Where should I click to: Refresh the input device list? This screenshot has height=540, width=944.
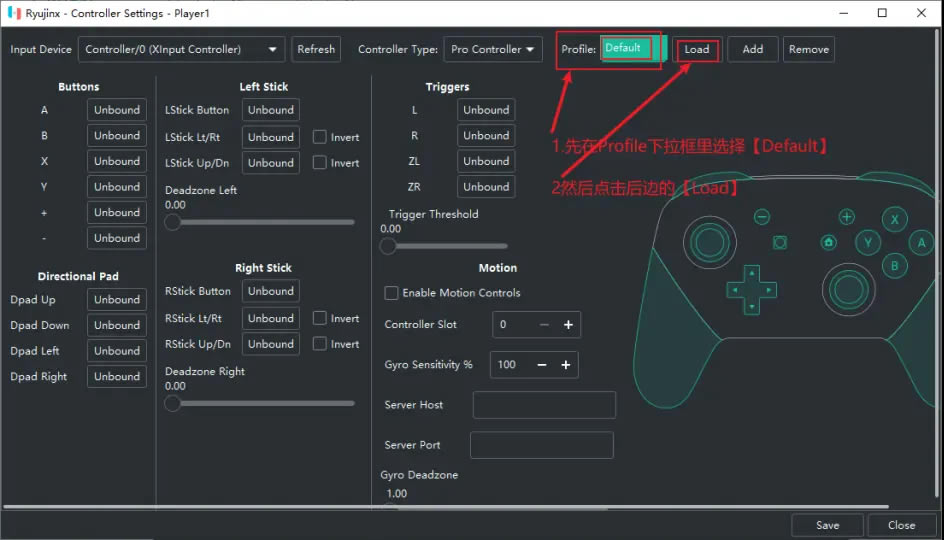tap(316, 49)
